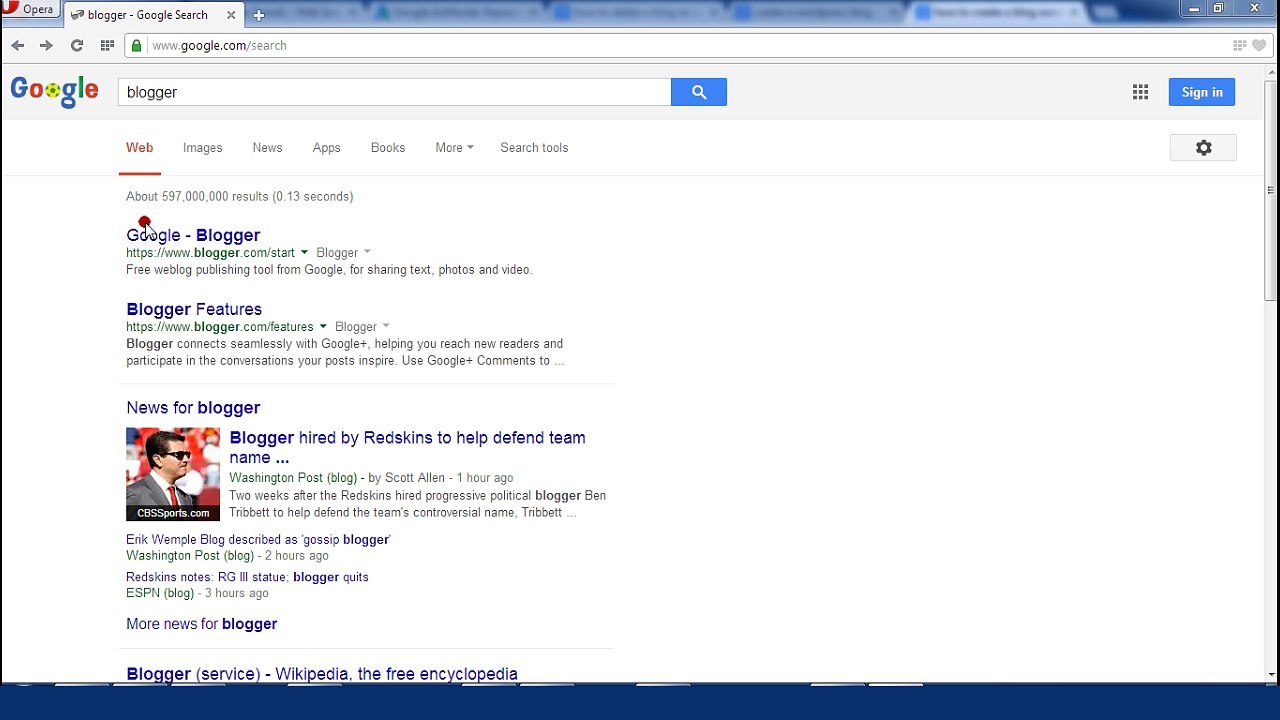The height and width of the screenshot is (720, 1280).
Task: Click the scrollbar down arrow
Action: pyautogui.click(x=1270, y=675)
